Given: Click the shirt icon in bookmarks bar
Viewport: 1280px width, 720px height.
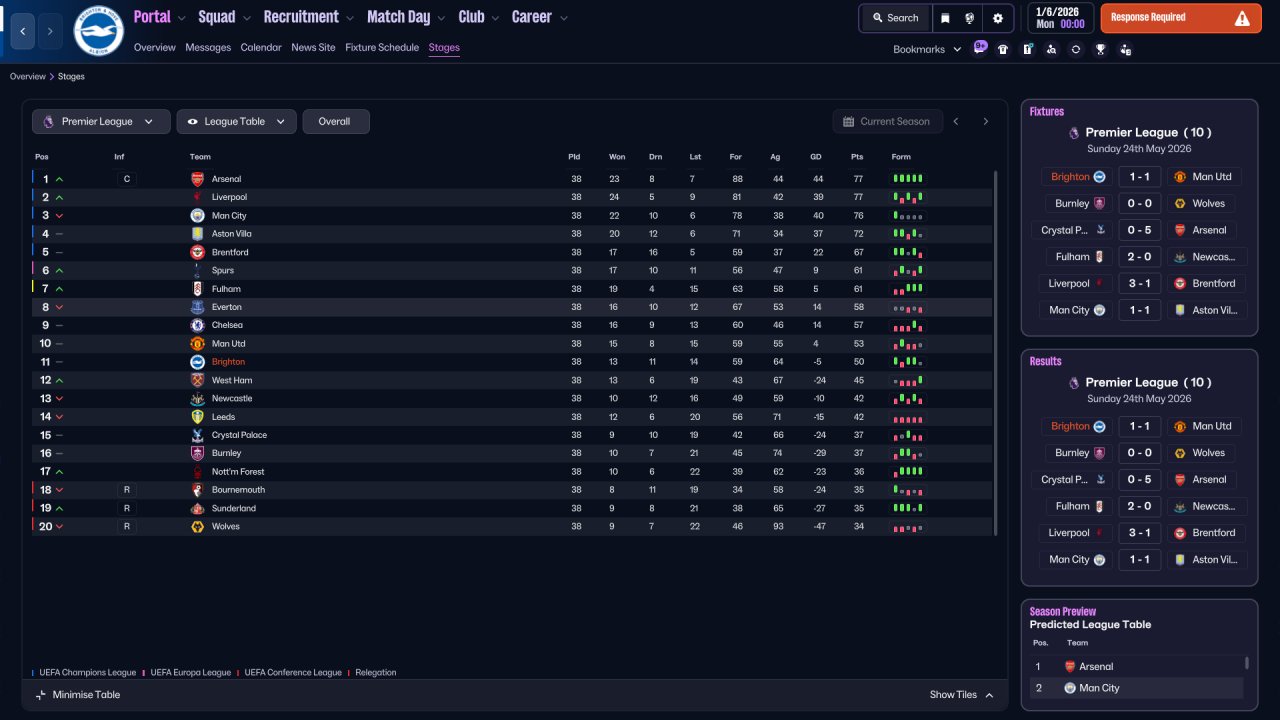Looking at the screenshot, I should tap(1003, 49).
